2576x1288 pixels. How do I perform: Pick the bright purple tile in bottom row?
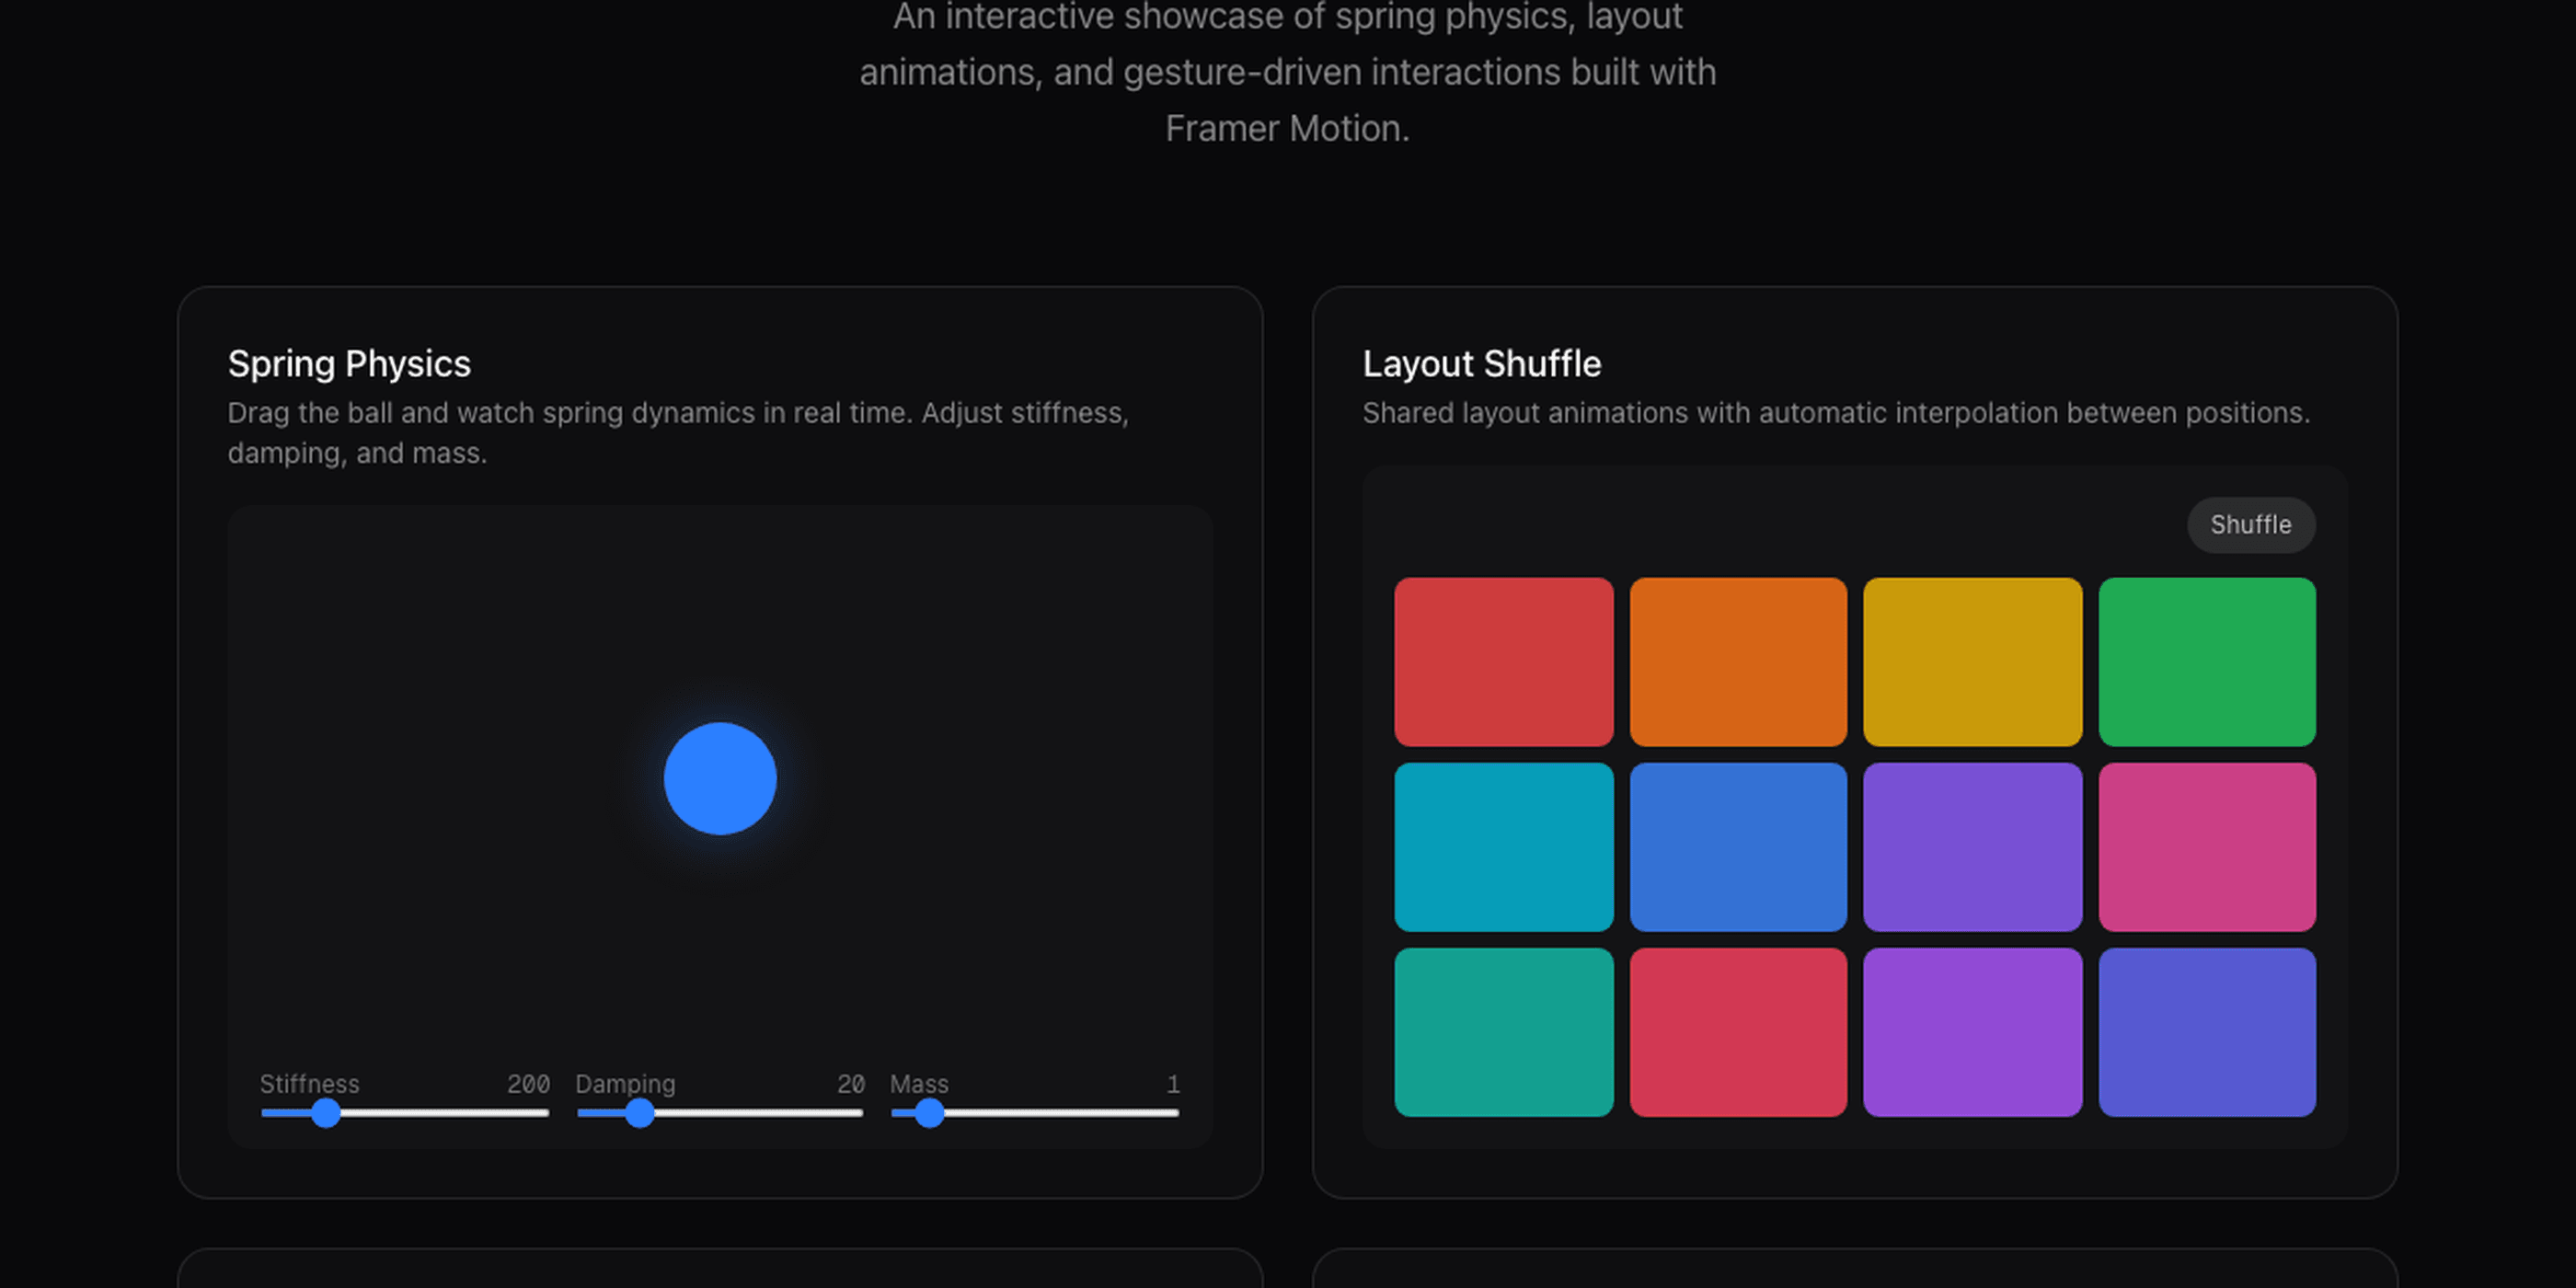(x=1972, y=1032)
